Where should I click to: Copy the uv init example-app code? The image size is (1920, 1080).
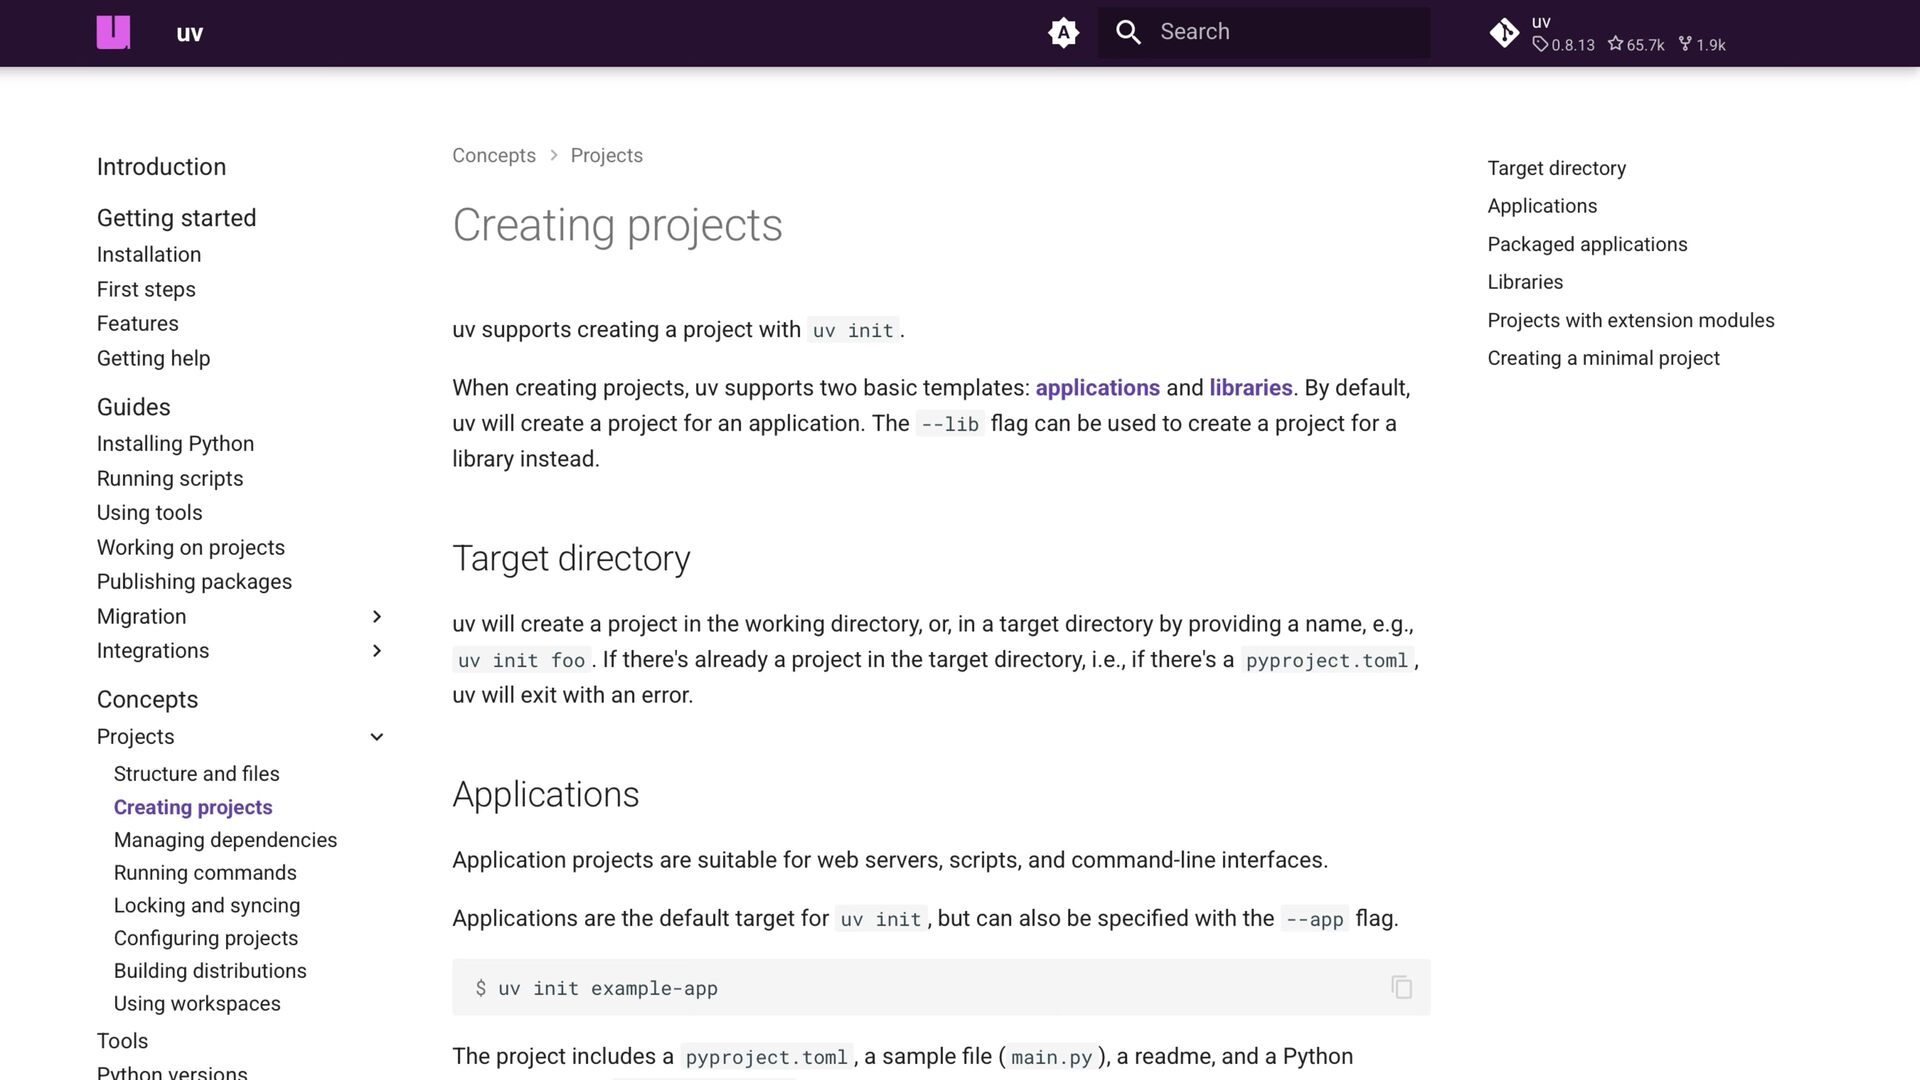click(1401, 987)
